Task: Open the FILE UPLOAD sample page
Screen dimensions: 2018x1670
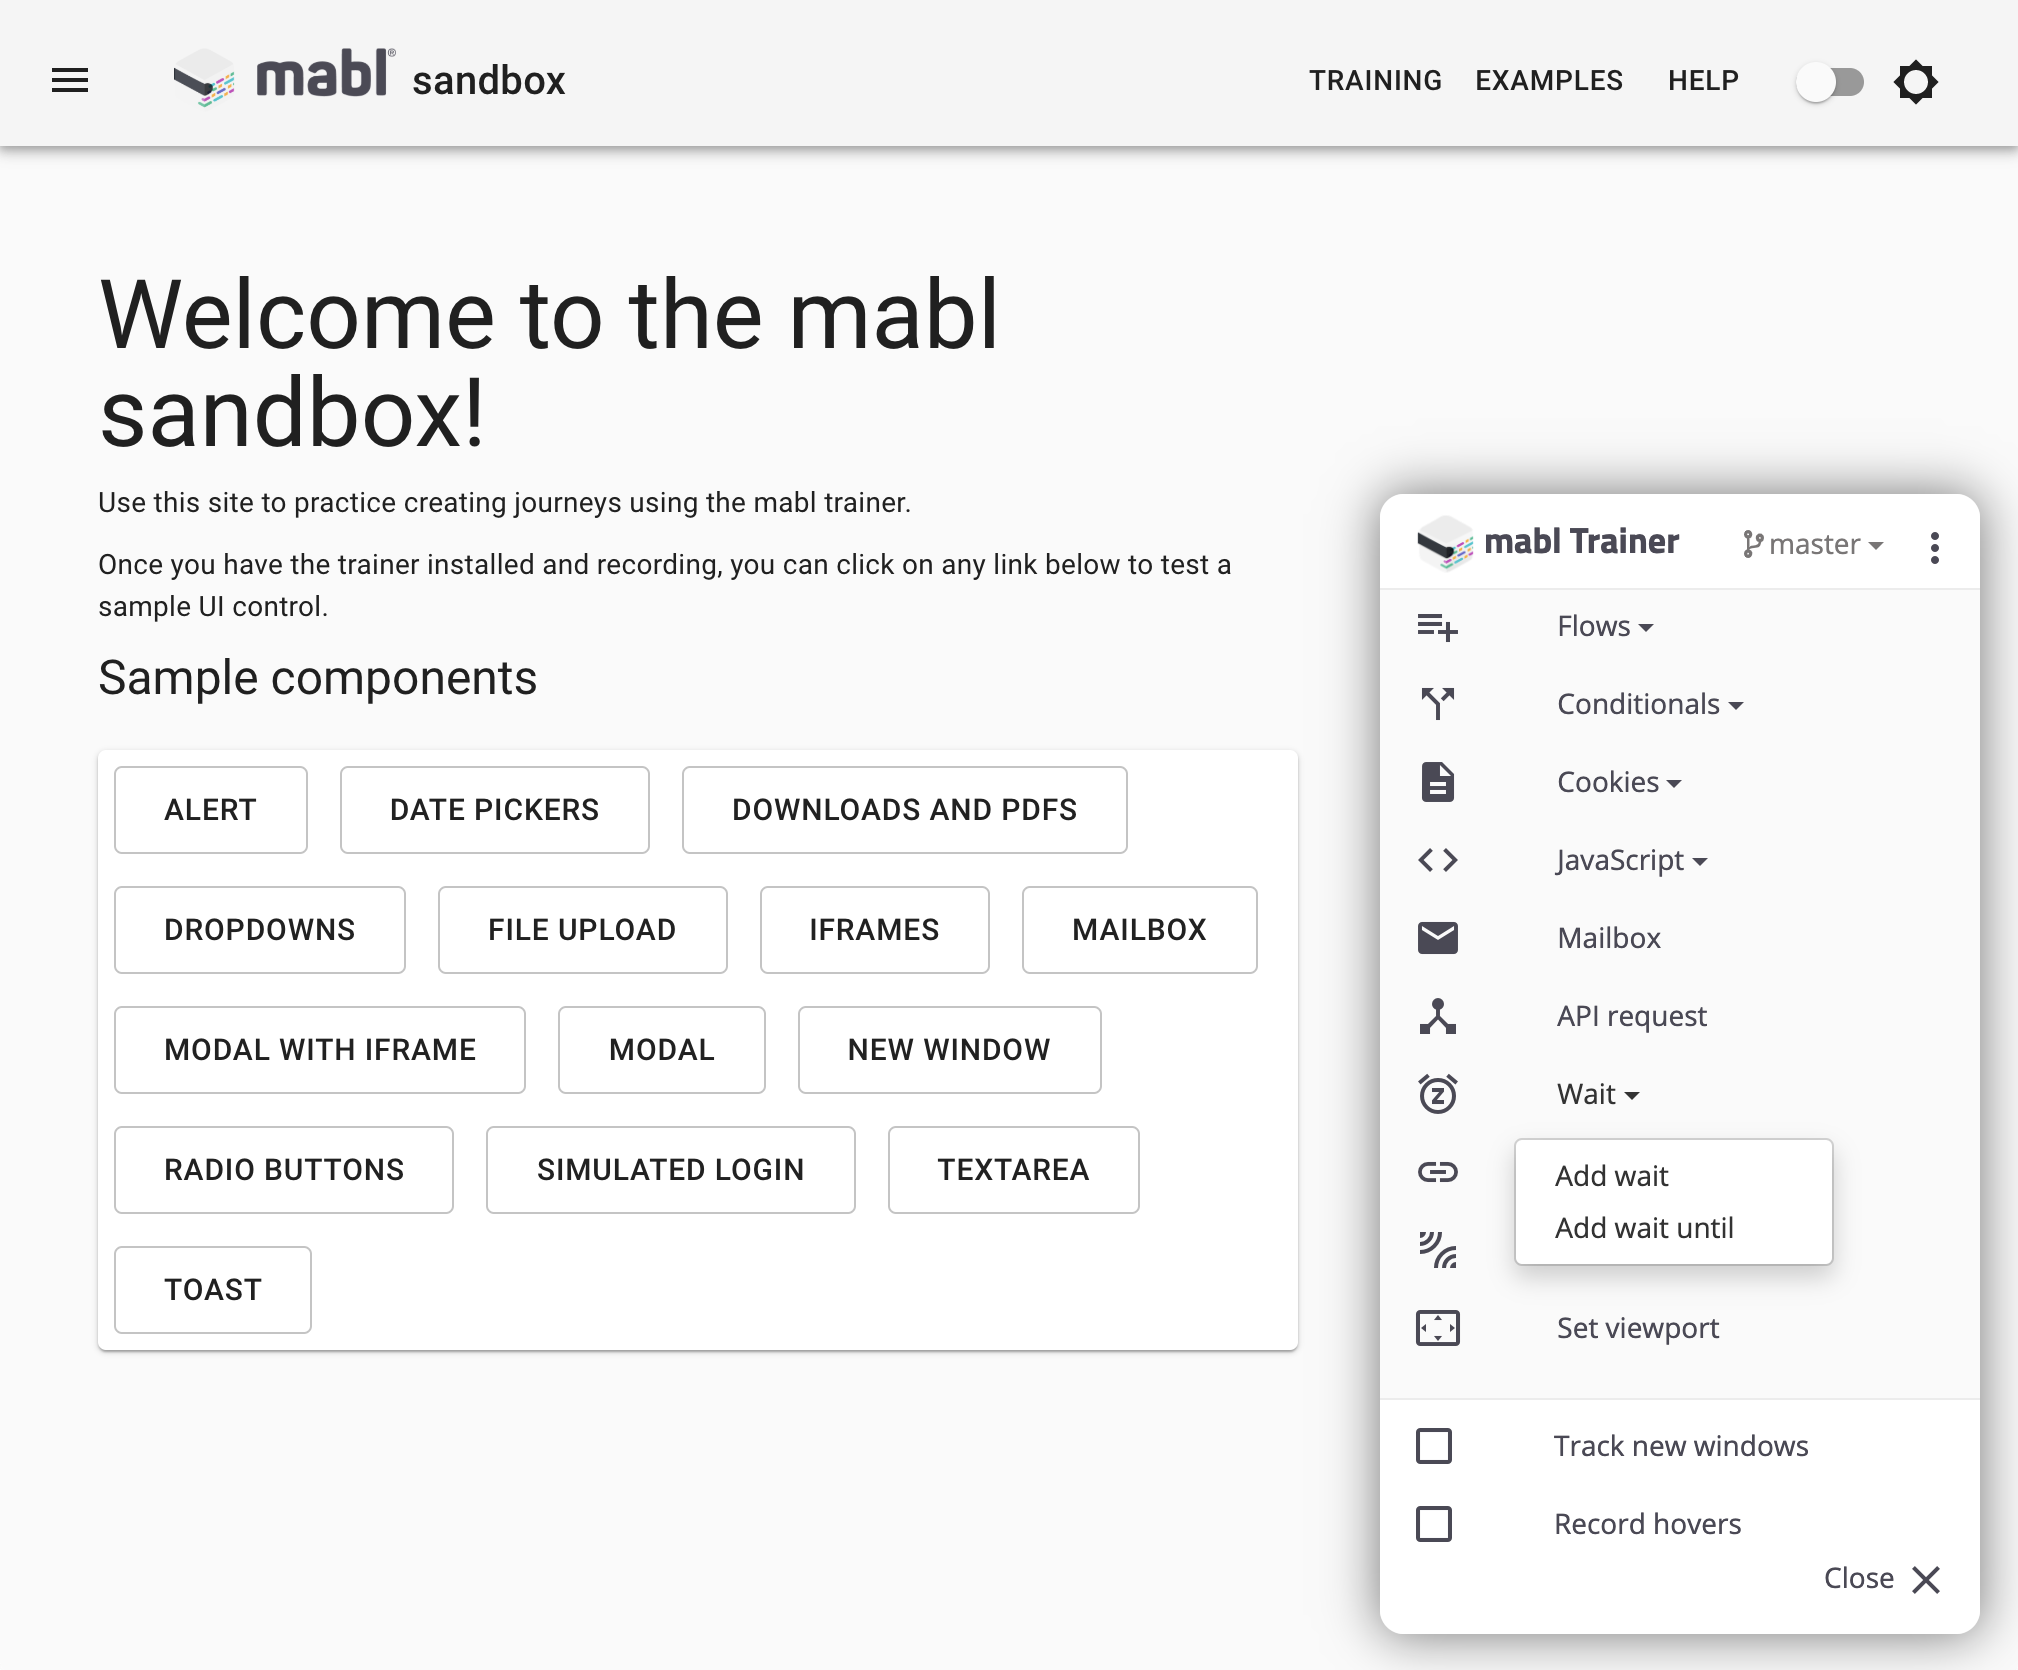Action: point(582,930)
